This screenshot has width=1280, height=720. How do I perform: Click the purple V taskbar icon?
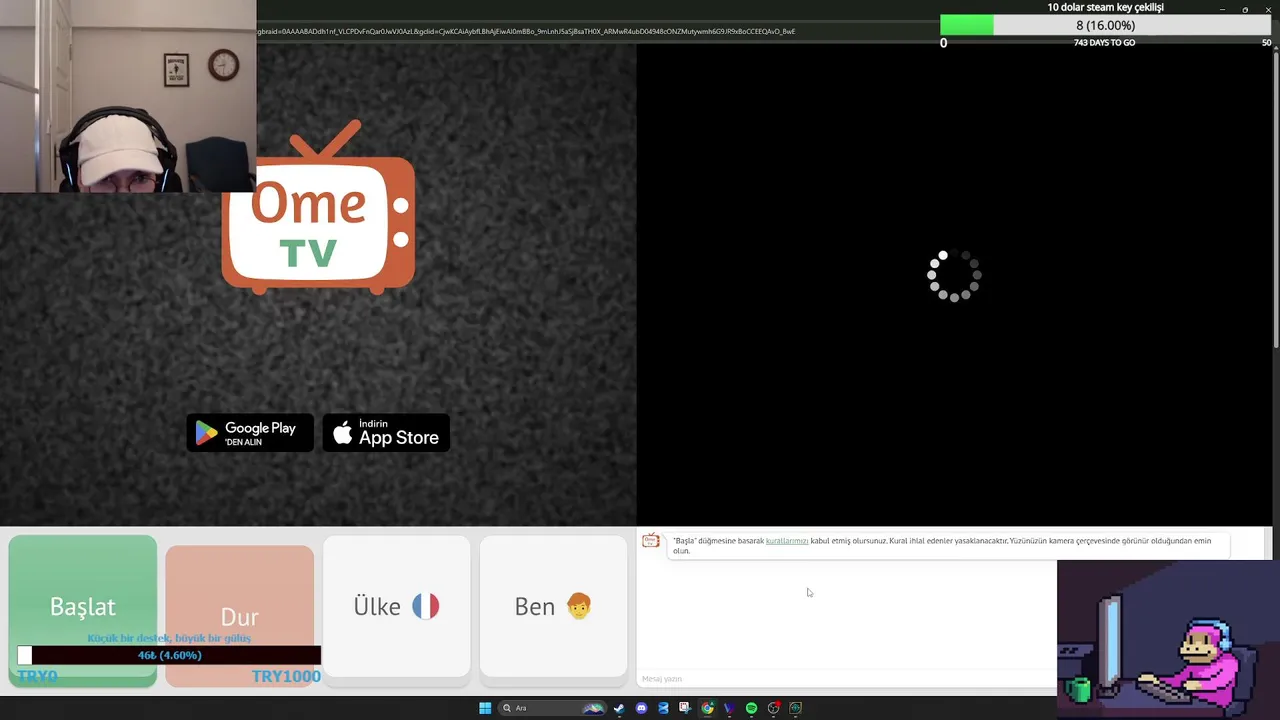point(729,708)
